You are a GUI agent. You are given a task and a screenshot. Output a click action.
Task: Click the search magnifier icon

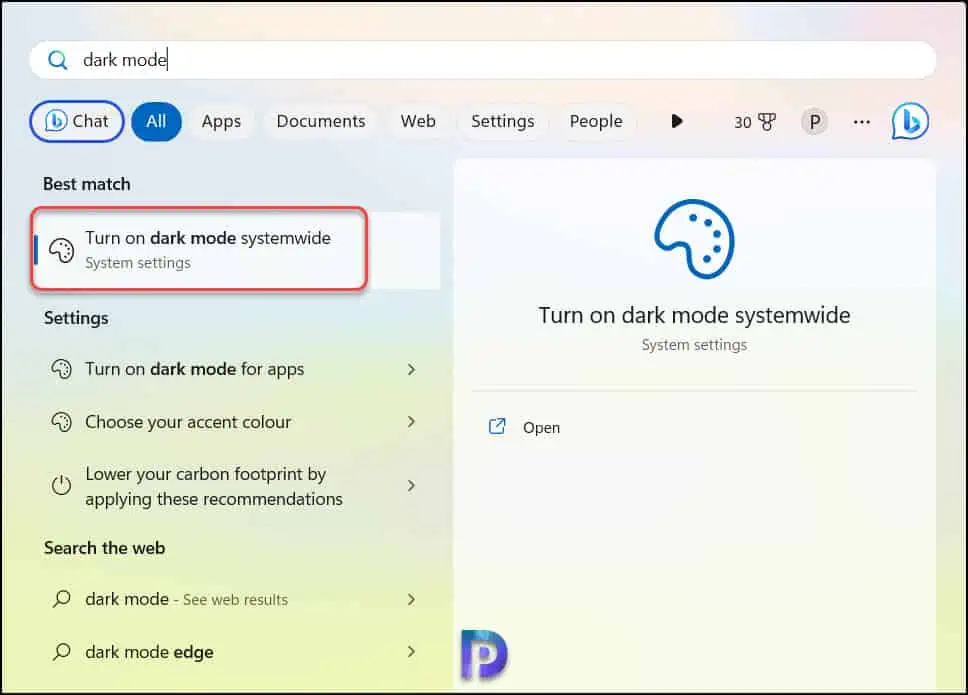(58, 60)
